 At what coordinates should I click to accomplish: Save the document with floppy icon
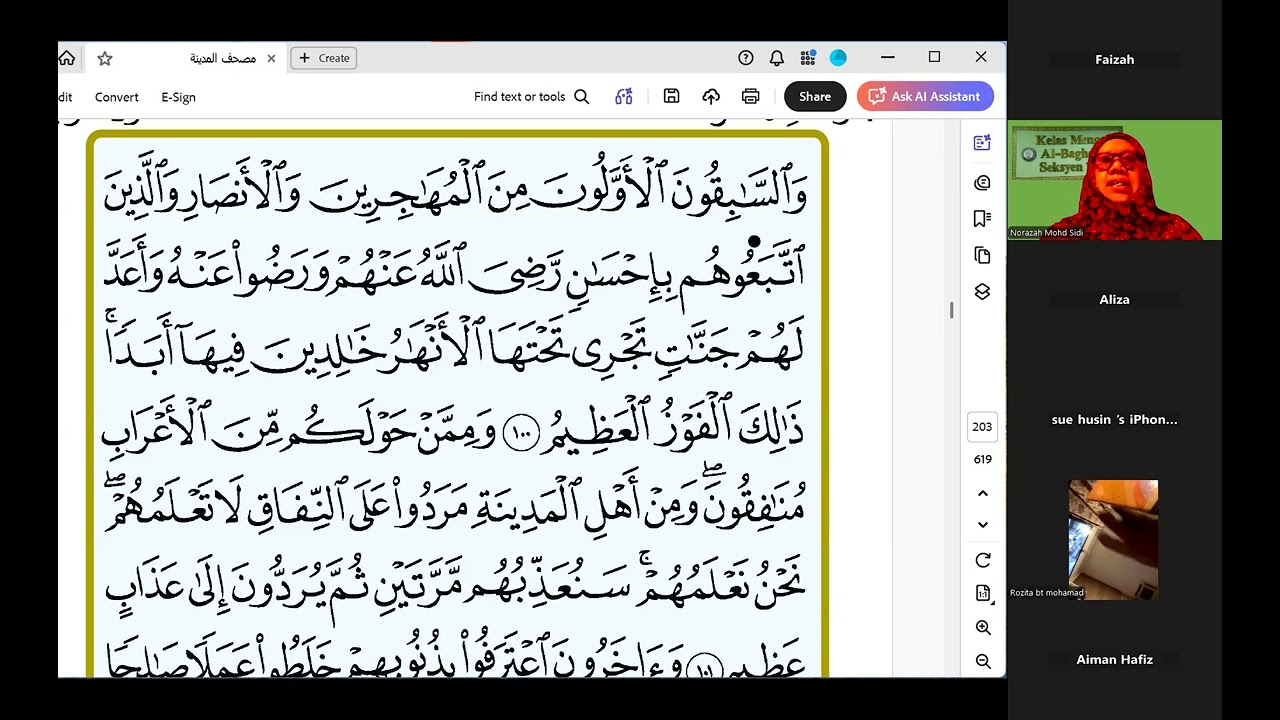671,97
